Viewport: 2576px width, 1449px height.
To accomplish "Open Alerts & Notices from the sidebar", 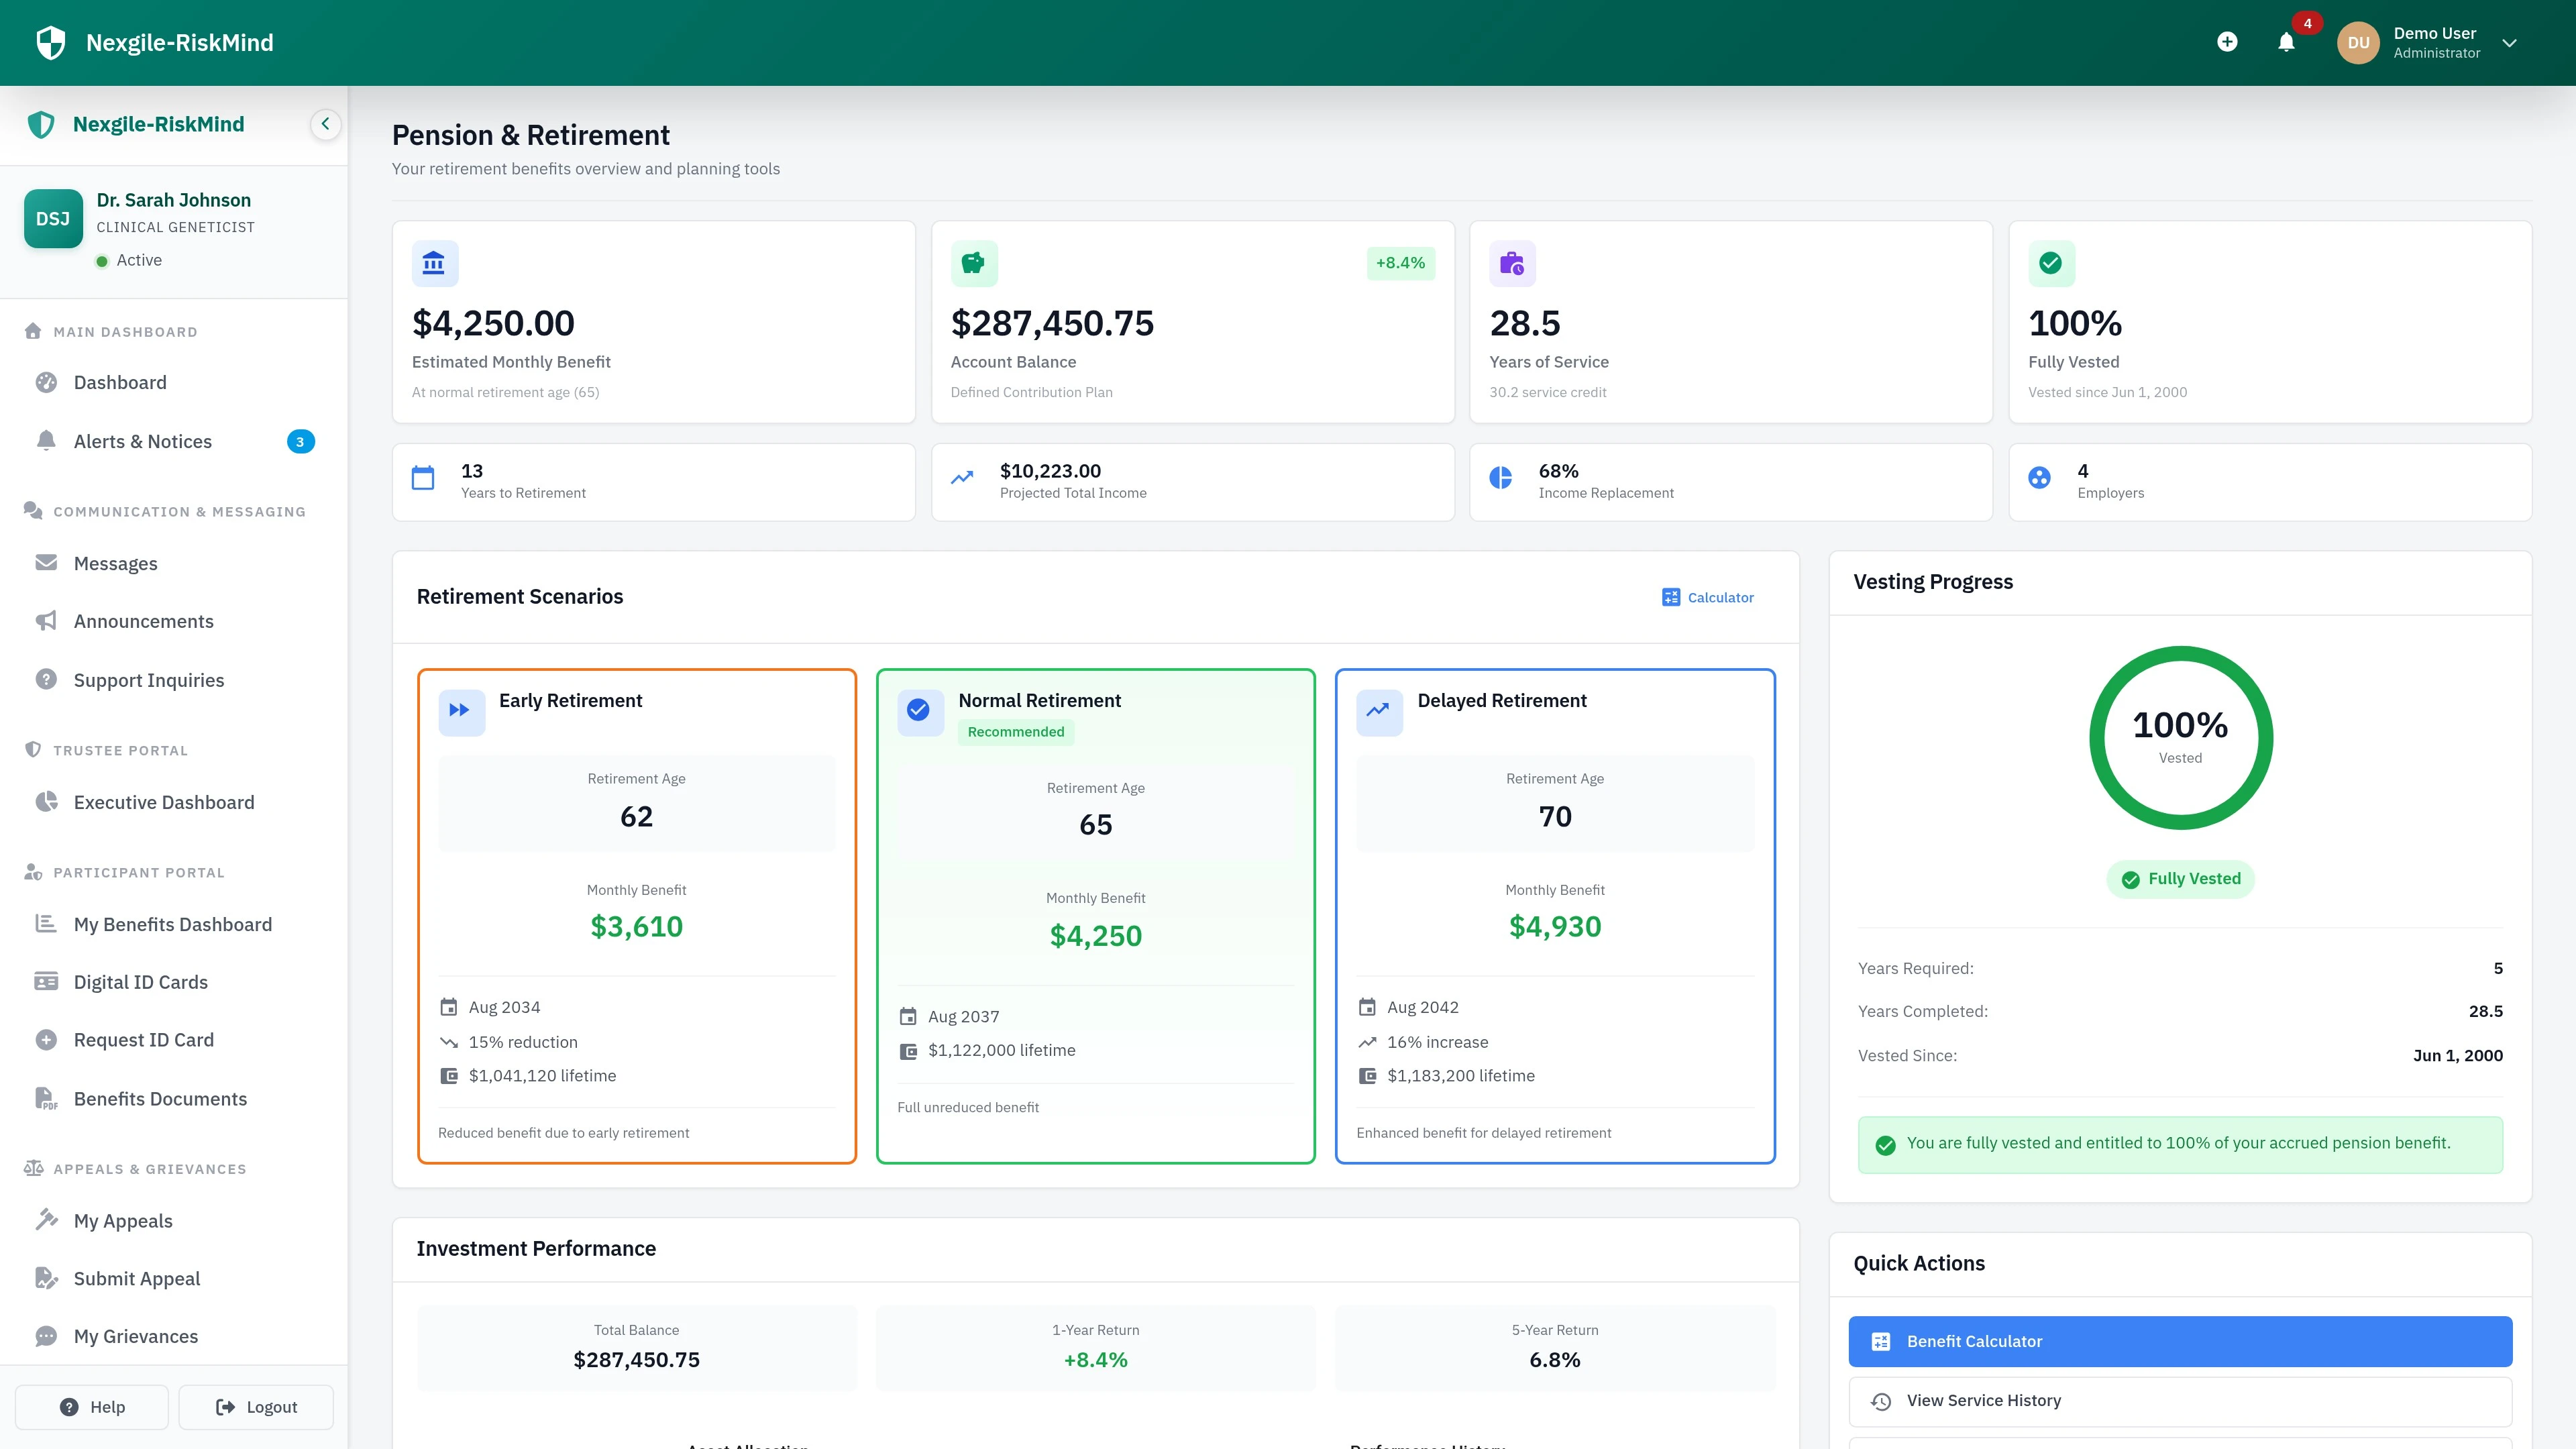I will click(143, 441).
